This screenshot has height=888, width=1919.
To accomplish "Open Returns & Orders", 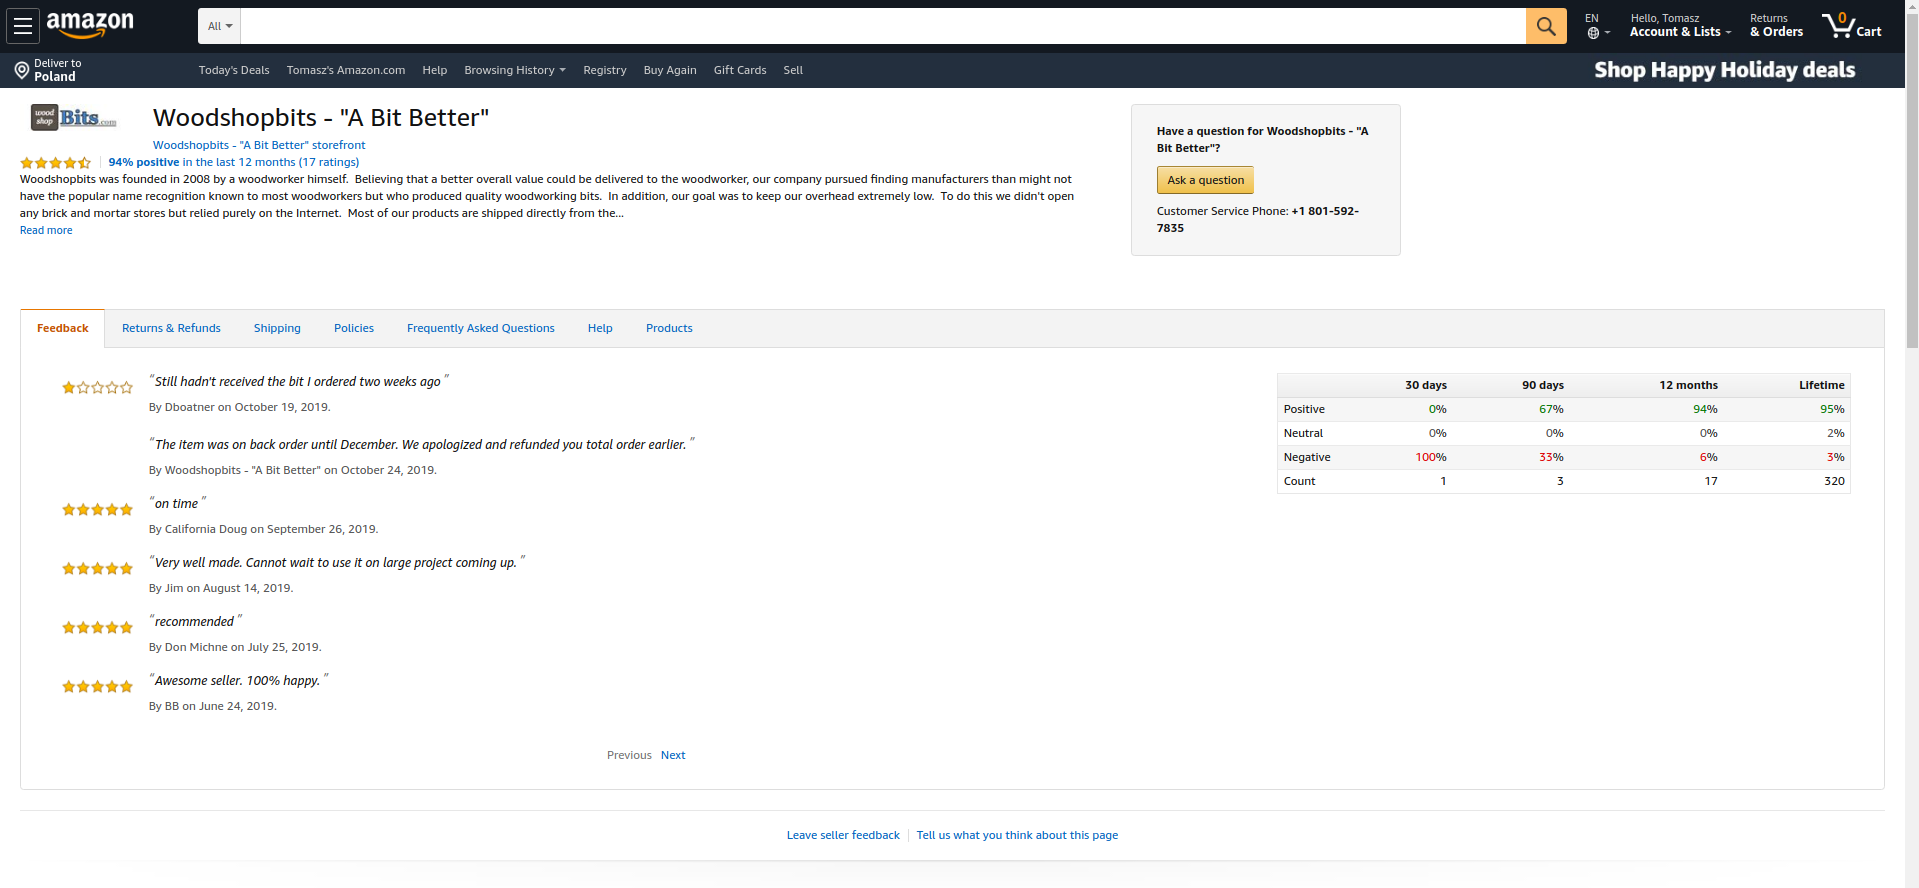I will coord(1776,25).
